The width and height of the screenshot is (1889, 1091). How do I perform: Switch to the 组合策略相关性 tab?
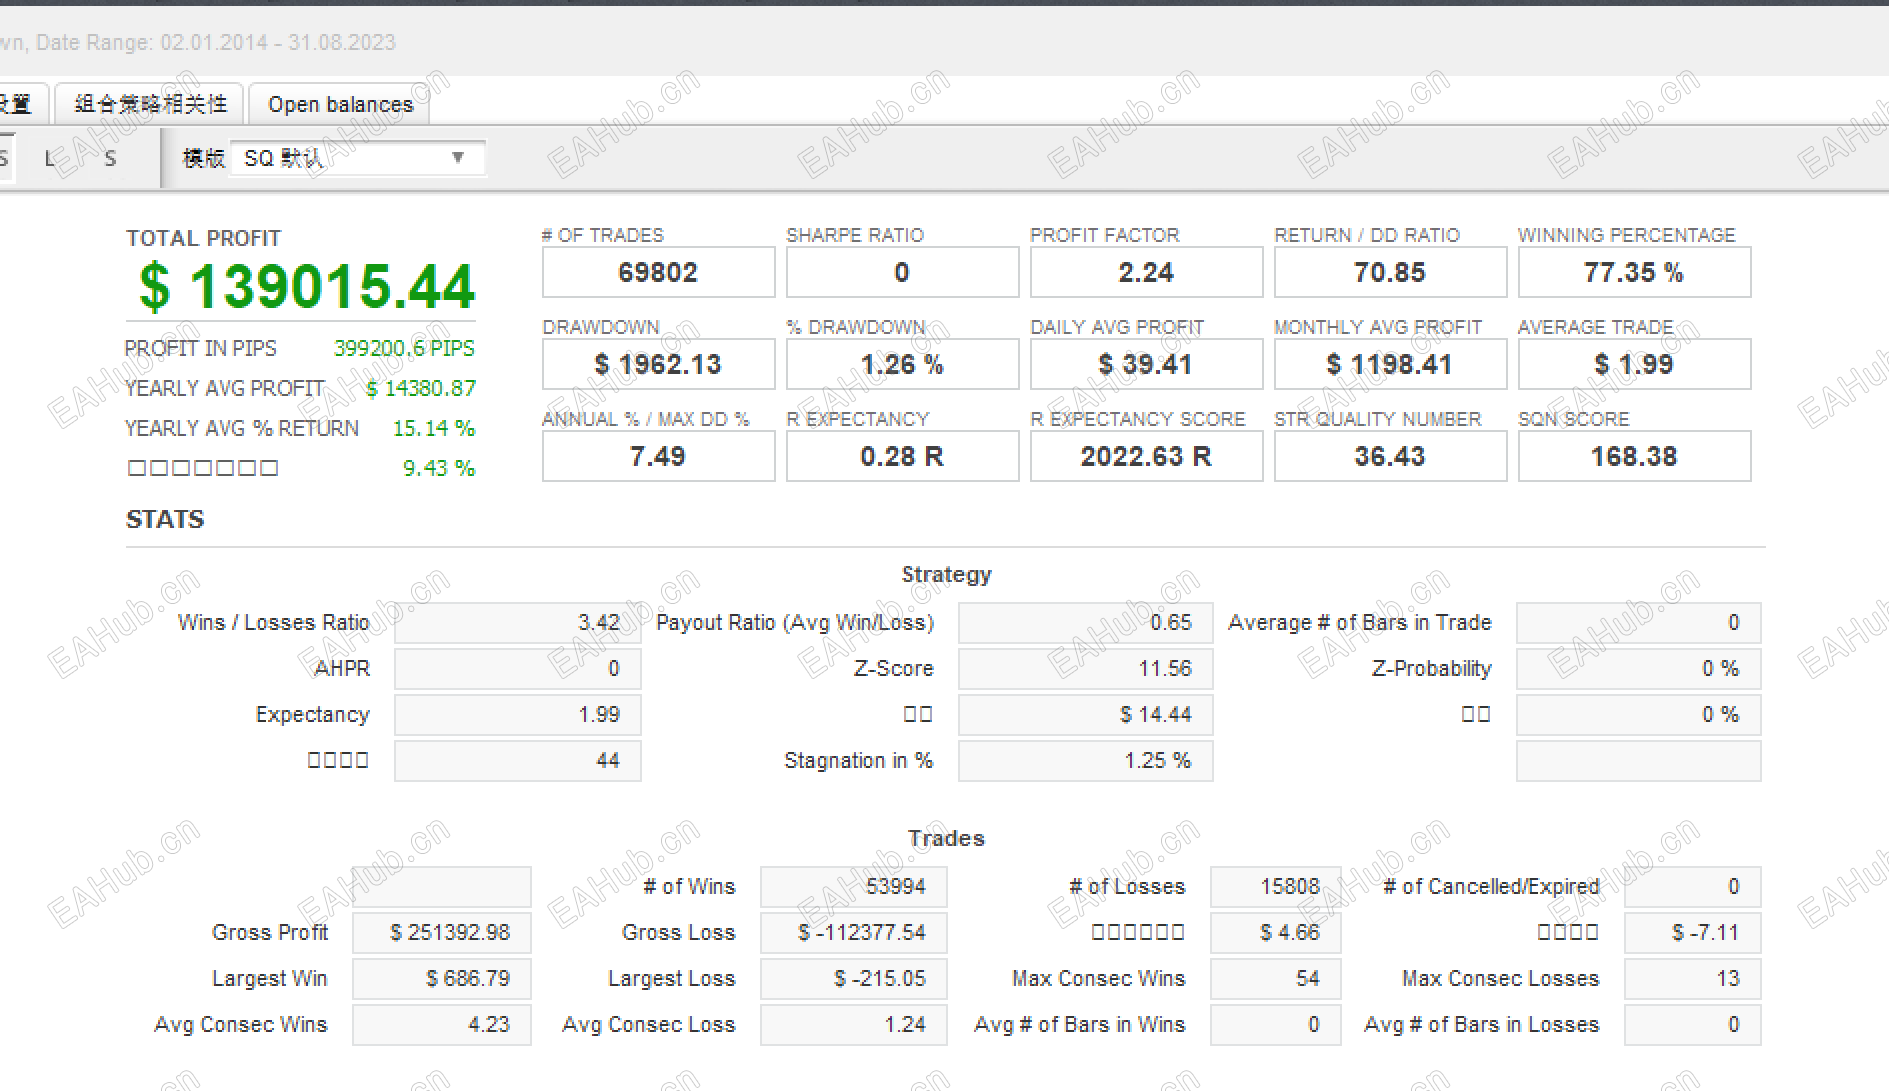coord(150,104)
